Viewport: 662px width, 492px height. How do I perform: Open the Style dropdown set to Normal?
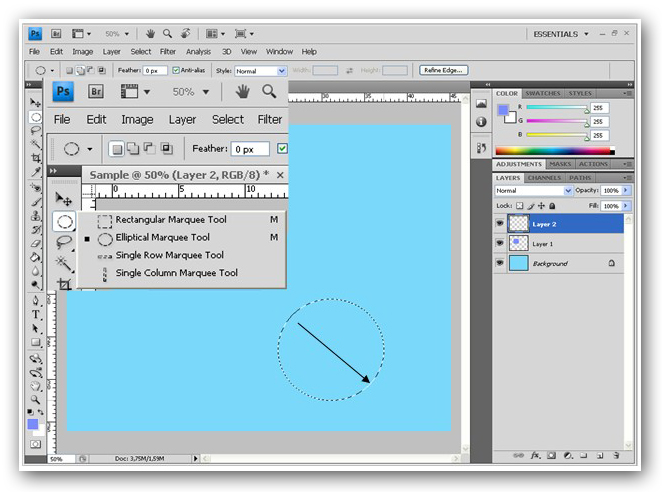click(260, 71)
